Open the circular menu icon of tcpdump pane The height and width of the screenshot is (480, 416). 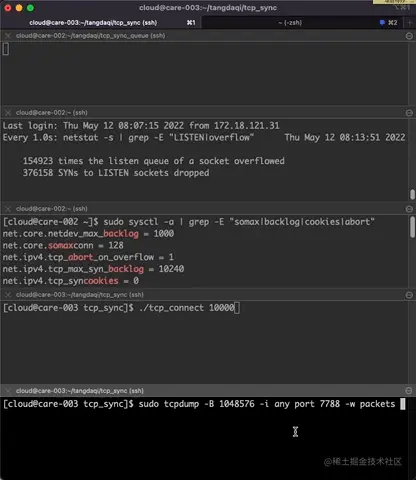409,391
